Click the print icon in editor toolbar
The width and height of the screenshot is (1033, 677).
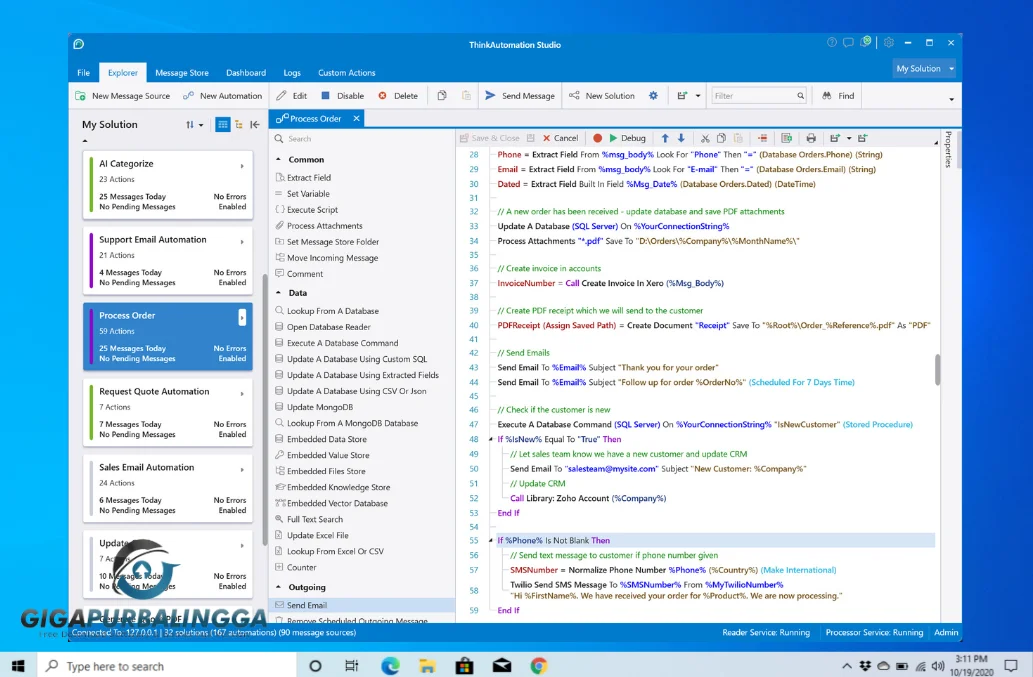coord(811,138)
